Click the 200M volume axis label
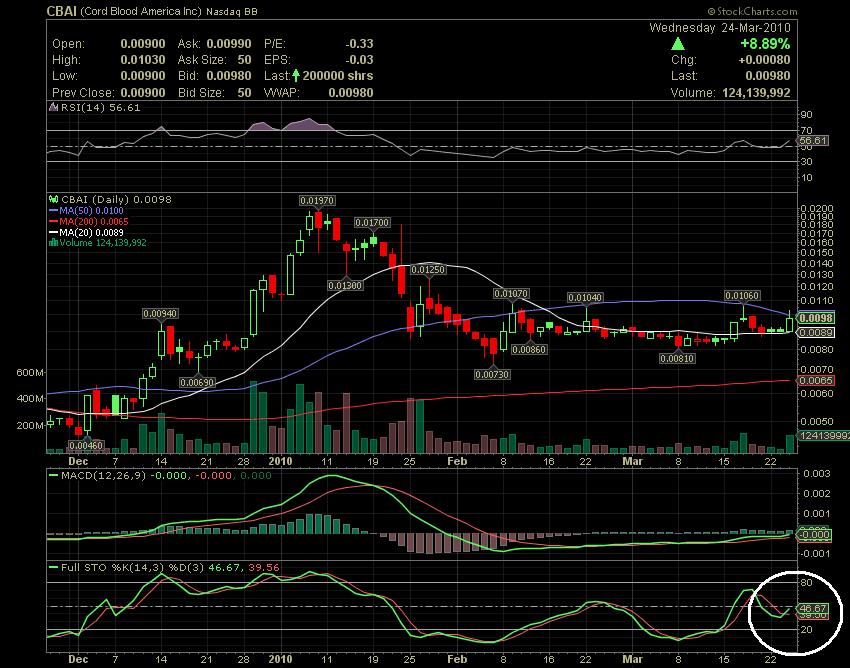Image resolution: width=850 pixels, height=668 pixels. 30,426
